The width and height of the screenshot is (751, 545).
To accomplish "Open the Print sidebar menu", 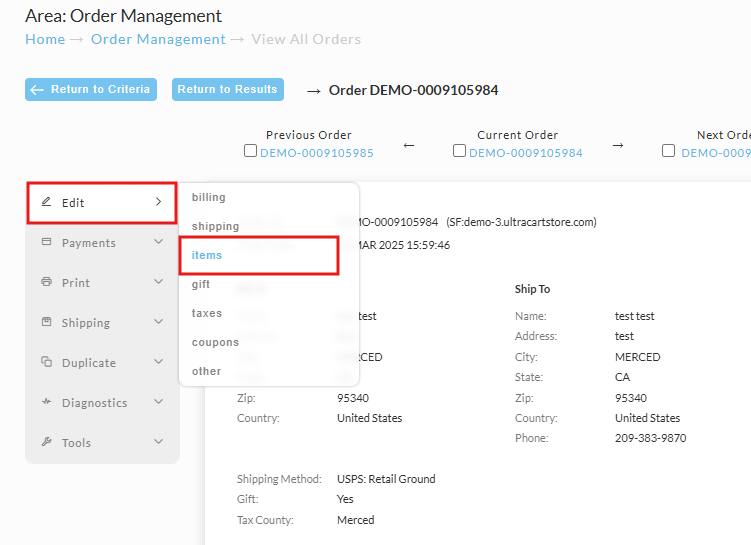I will coord(102,283).
